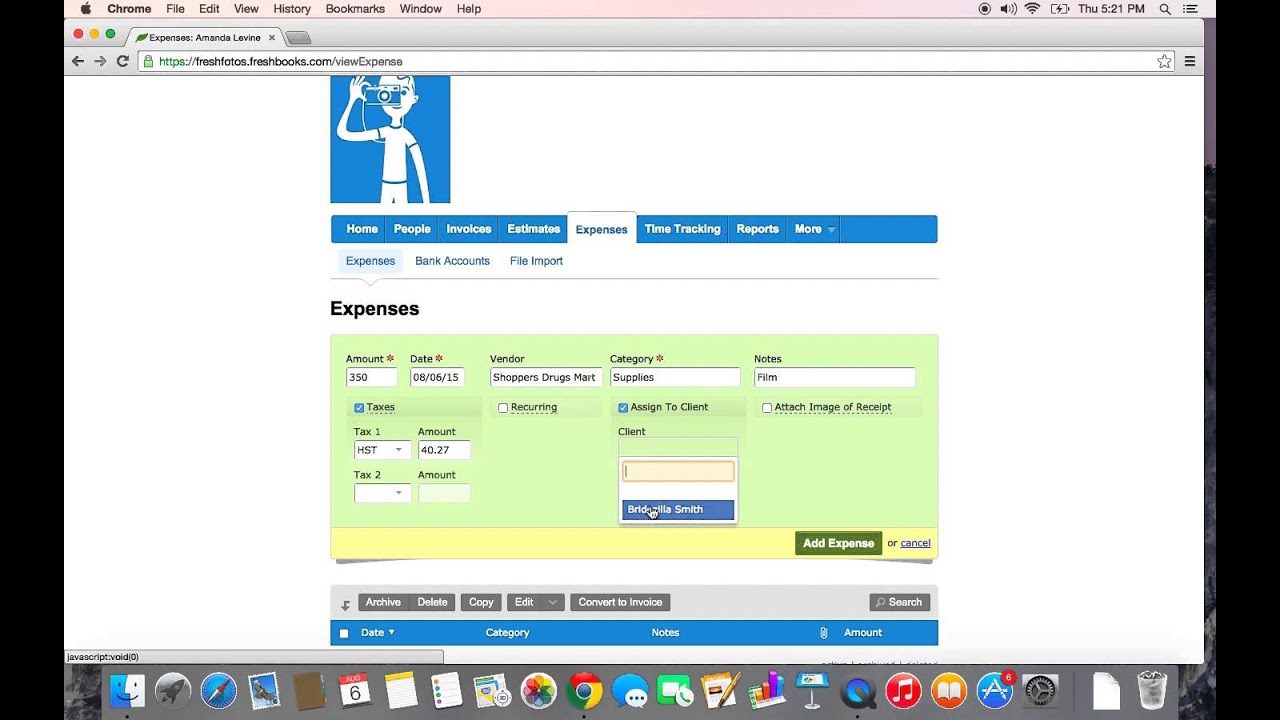Launch Launchpad rocket icon in dock
This screenshot has width=1280, height=720.
pos(173,691)
